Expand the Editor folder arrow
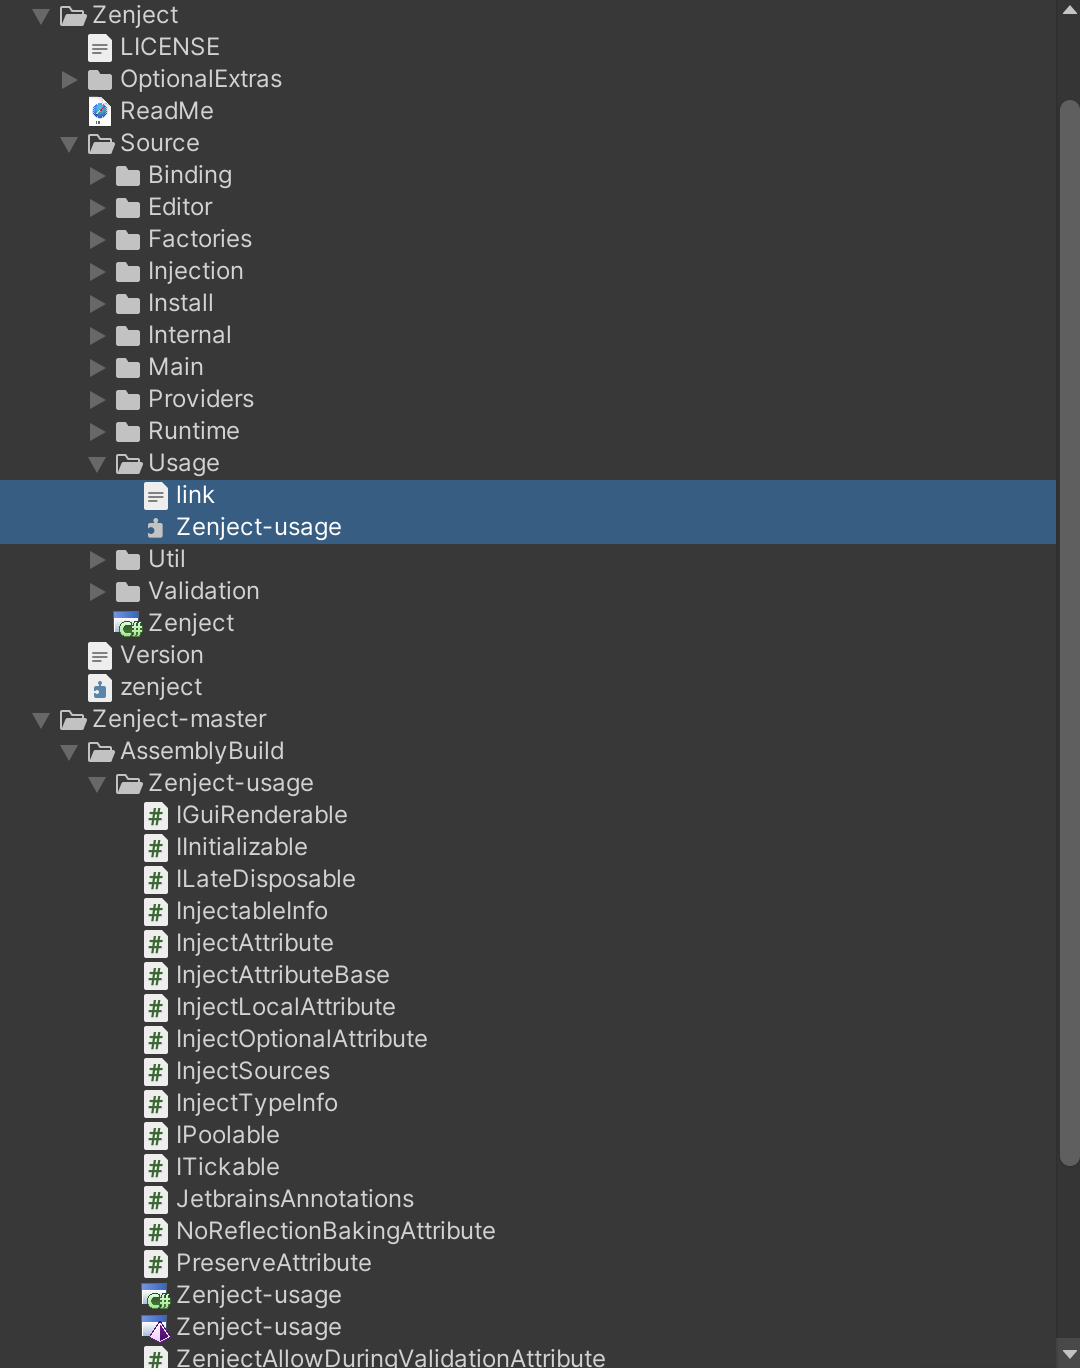Image resolution: width=1080 pixels, height=1368 pixels. [97, 208]
